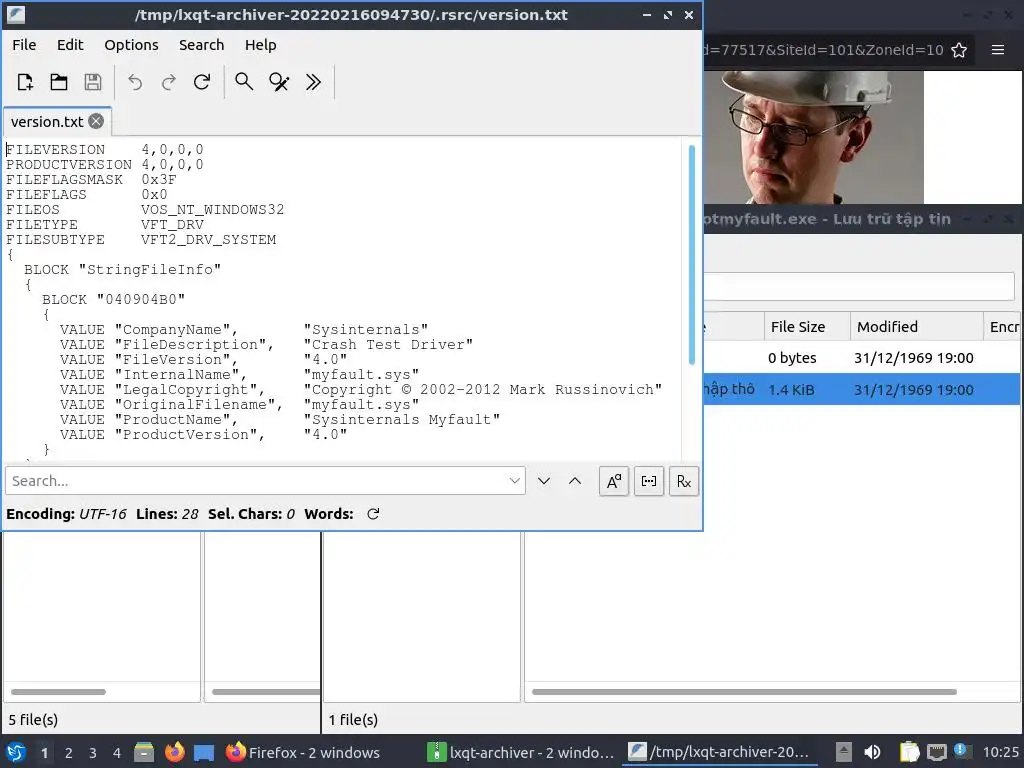Screen dimensions: 1024x768
Task: Open the File menu
Action: click(x=24, y=45)
